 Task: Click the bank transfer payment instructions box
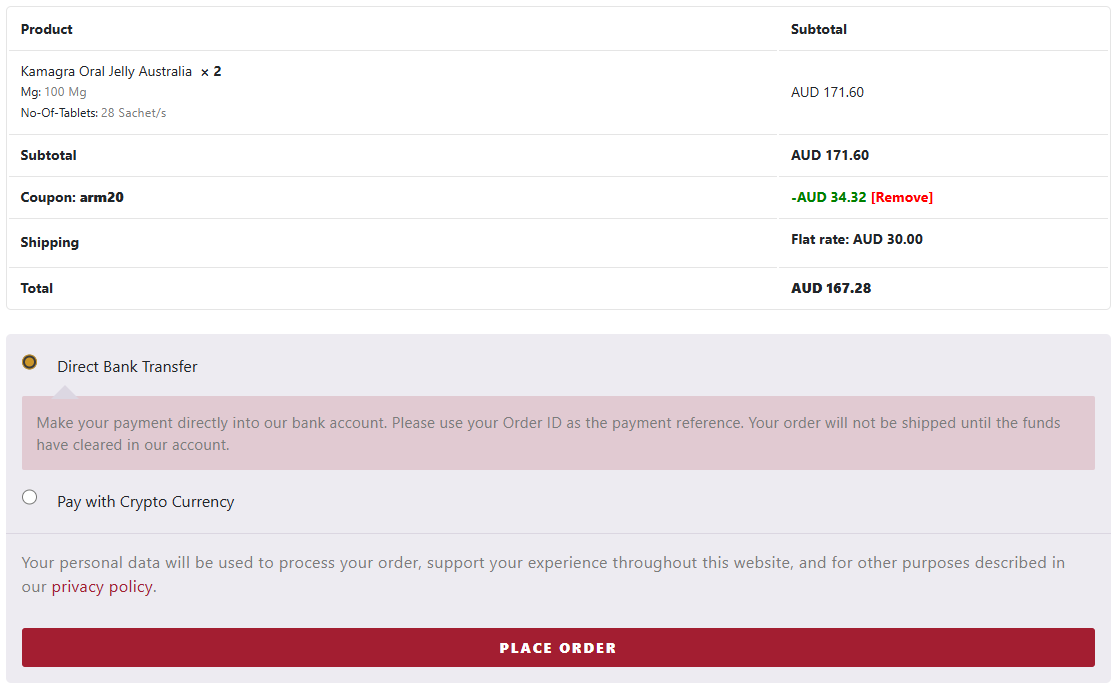point(557,433)
